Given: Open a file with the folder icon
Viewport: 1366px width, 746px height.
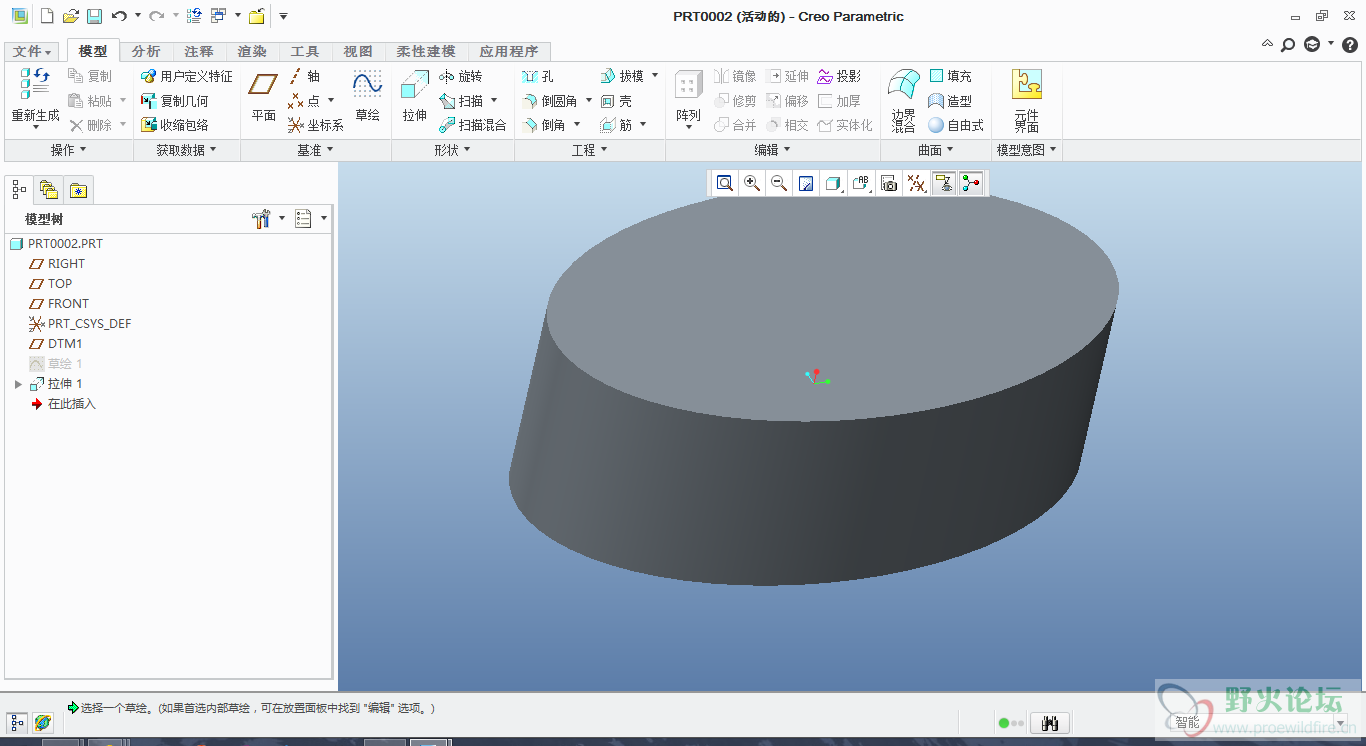Looking at the screenshot, I should pos(70,16).
